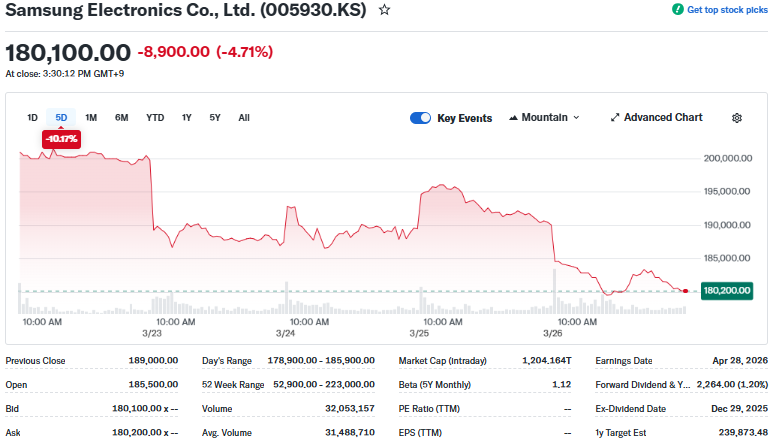Select the 5D time range tab

[61, 118]
